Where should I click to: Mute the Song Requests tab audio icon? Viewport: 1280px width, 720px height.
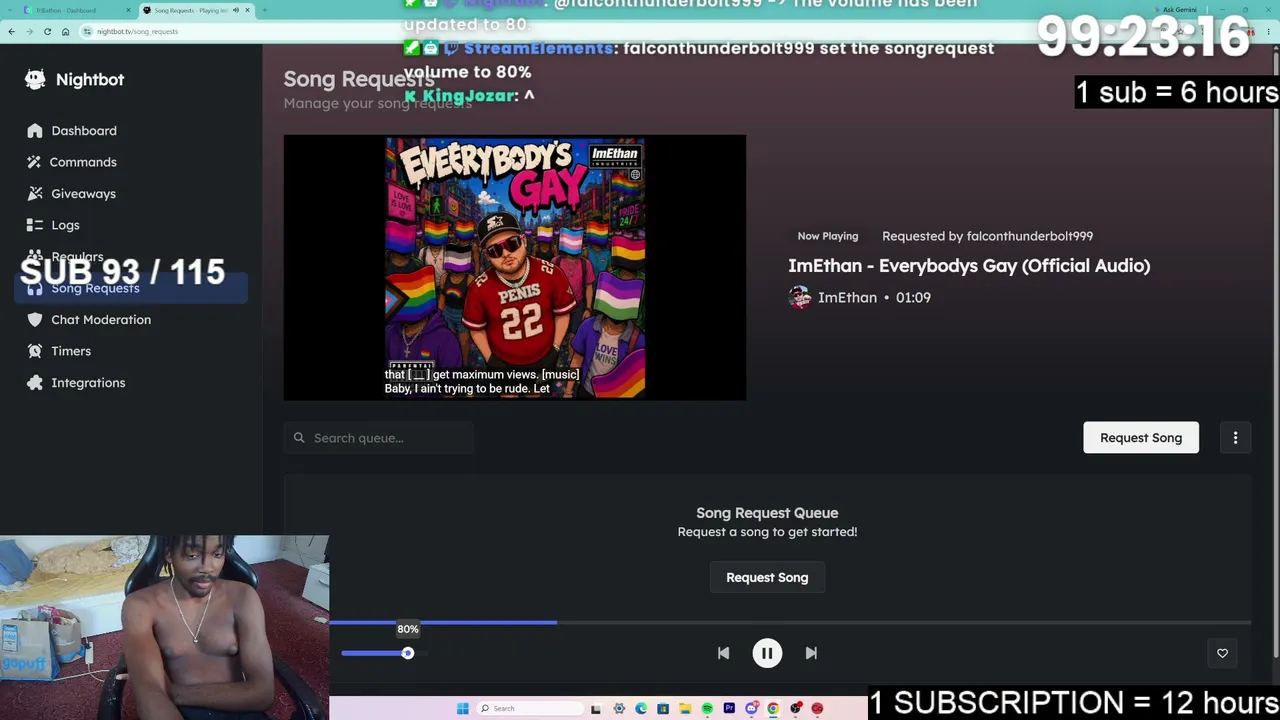236,11
